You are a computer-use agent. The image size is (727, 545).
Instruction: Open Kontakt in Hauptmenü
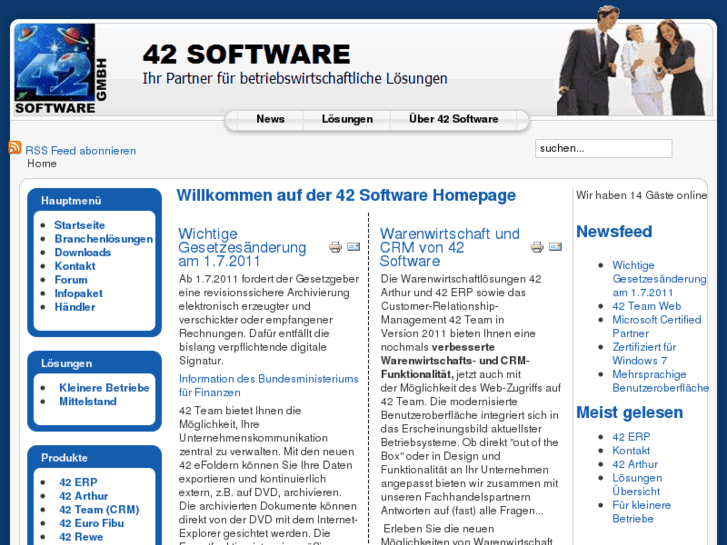coord(75,266)
